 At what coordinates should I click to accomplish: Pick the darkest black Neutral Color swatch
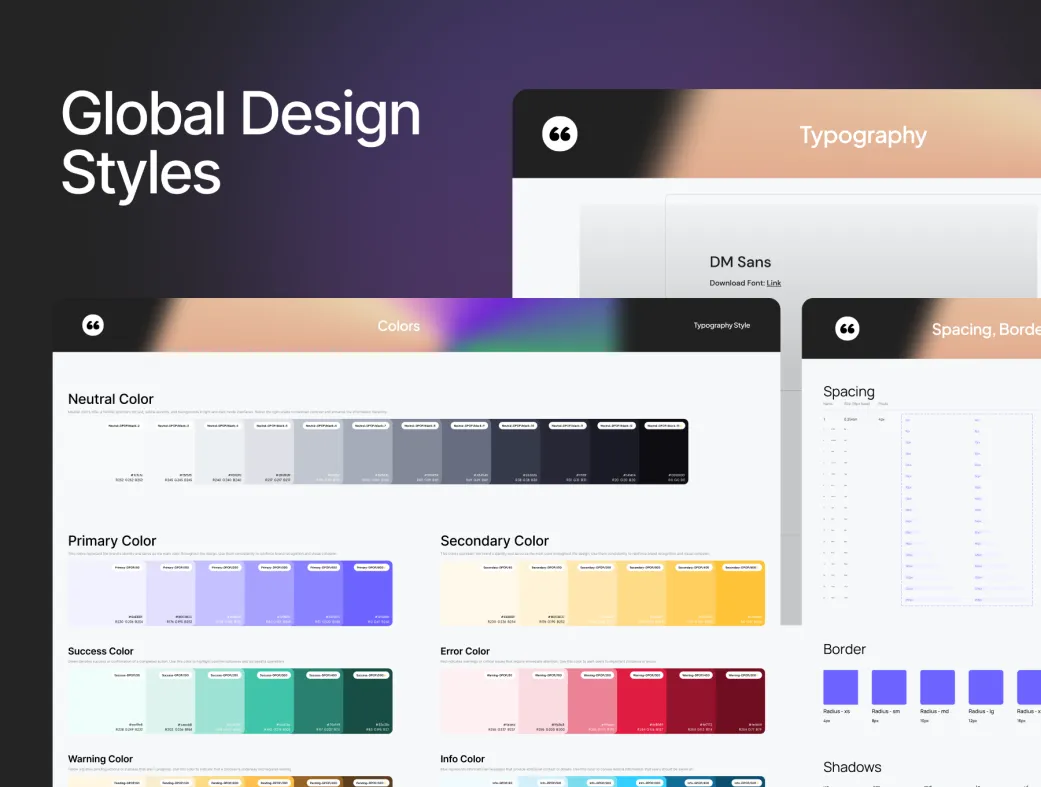click(663, 452)
